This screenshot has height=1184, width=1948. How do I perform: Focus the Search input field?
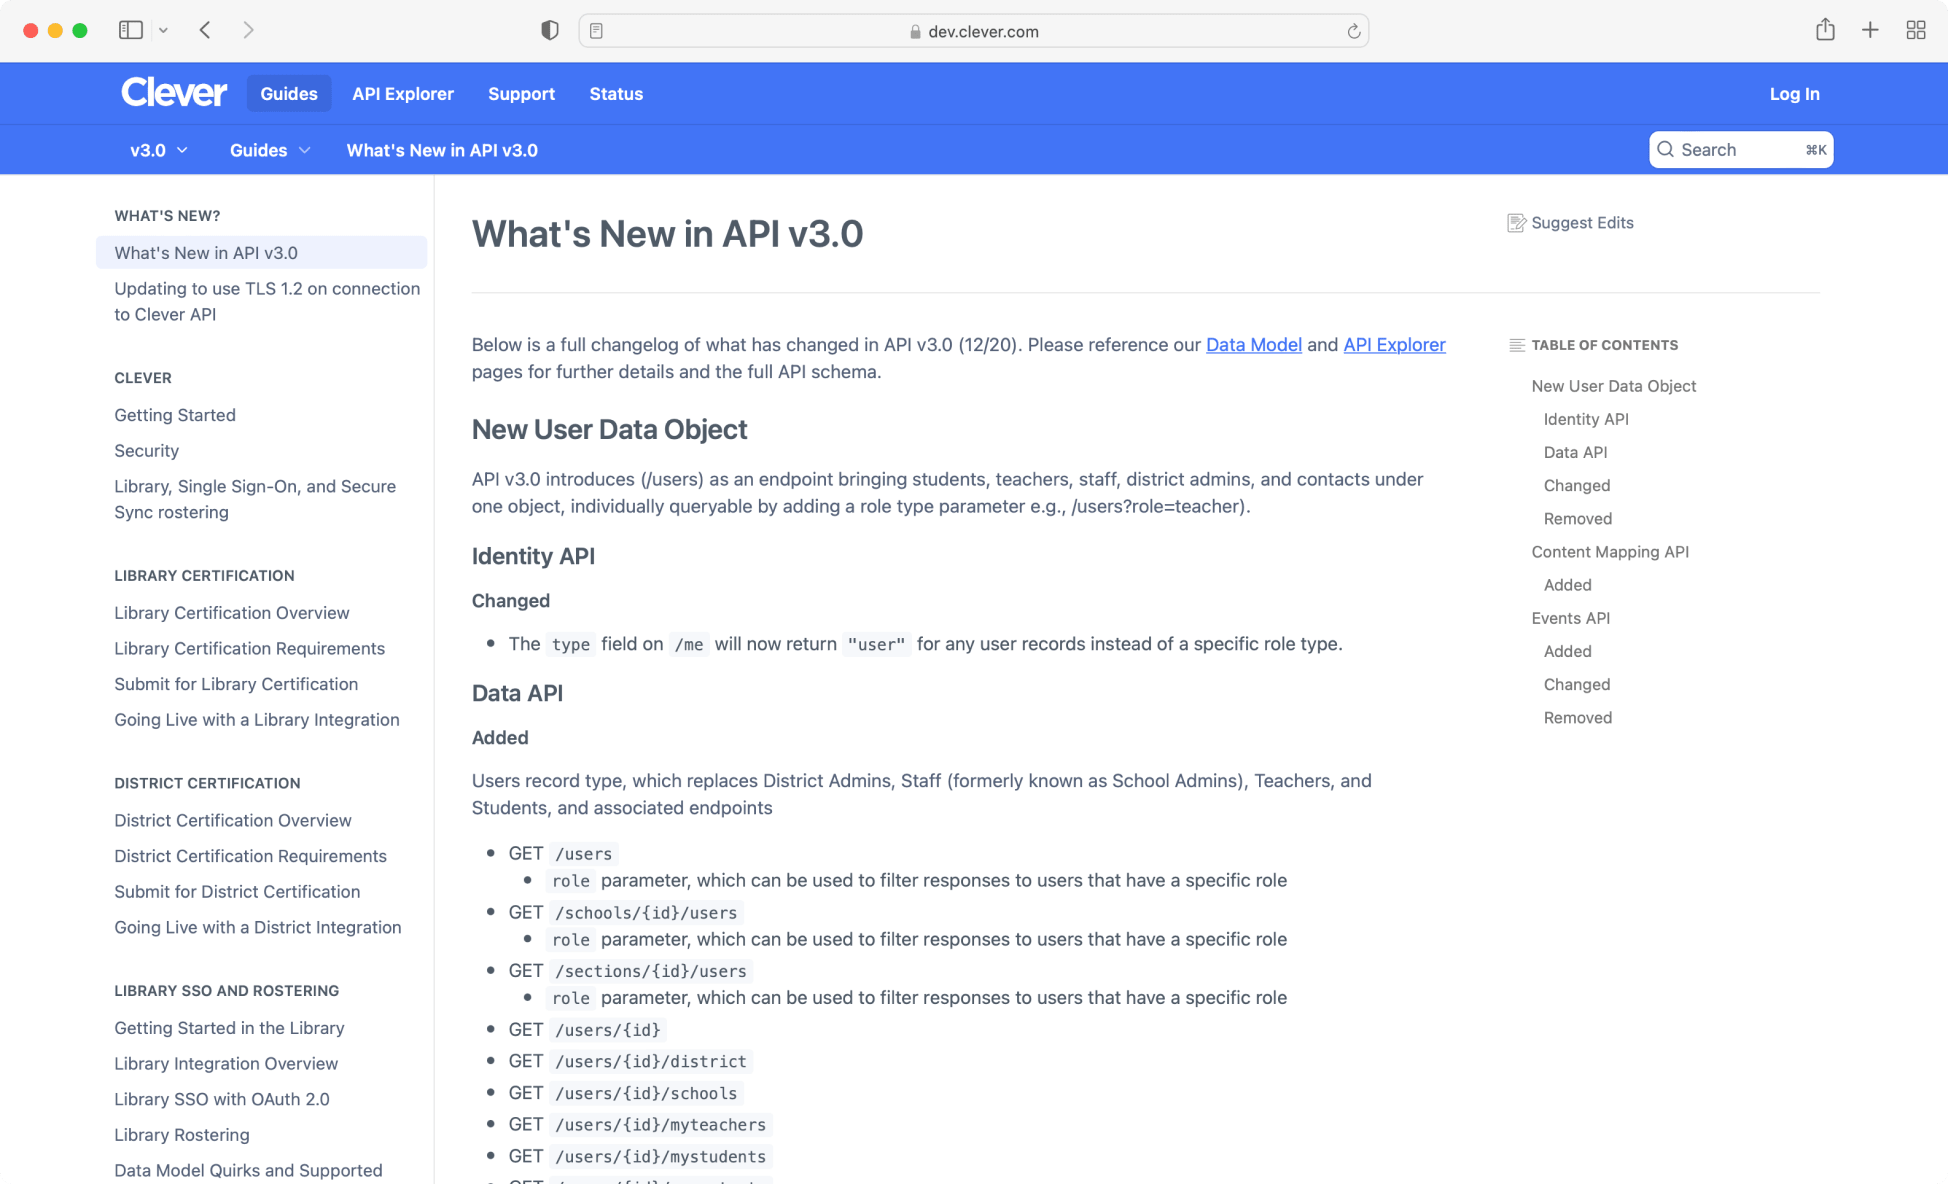click(x=1740, y=150)
